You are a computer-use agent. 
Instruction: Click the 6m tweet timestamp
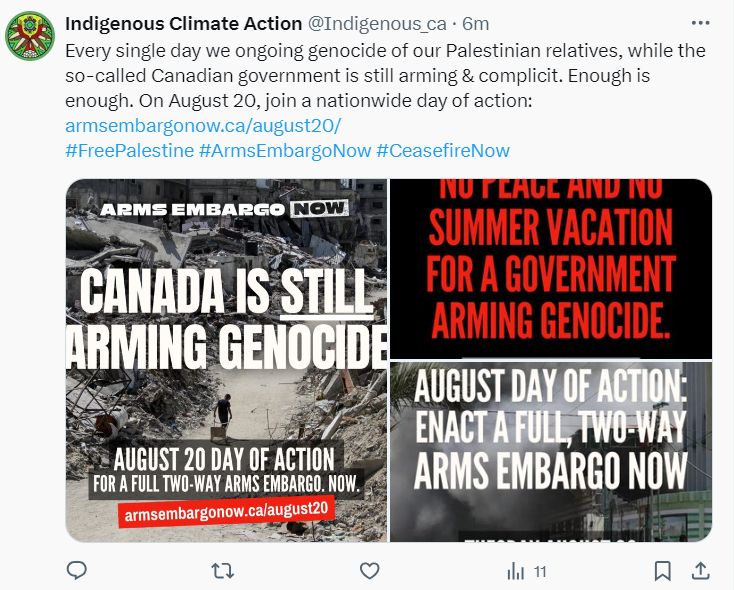(478, 24)
